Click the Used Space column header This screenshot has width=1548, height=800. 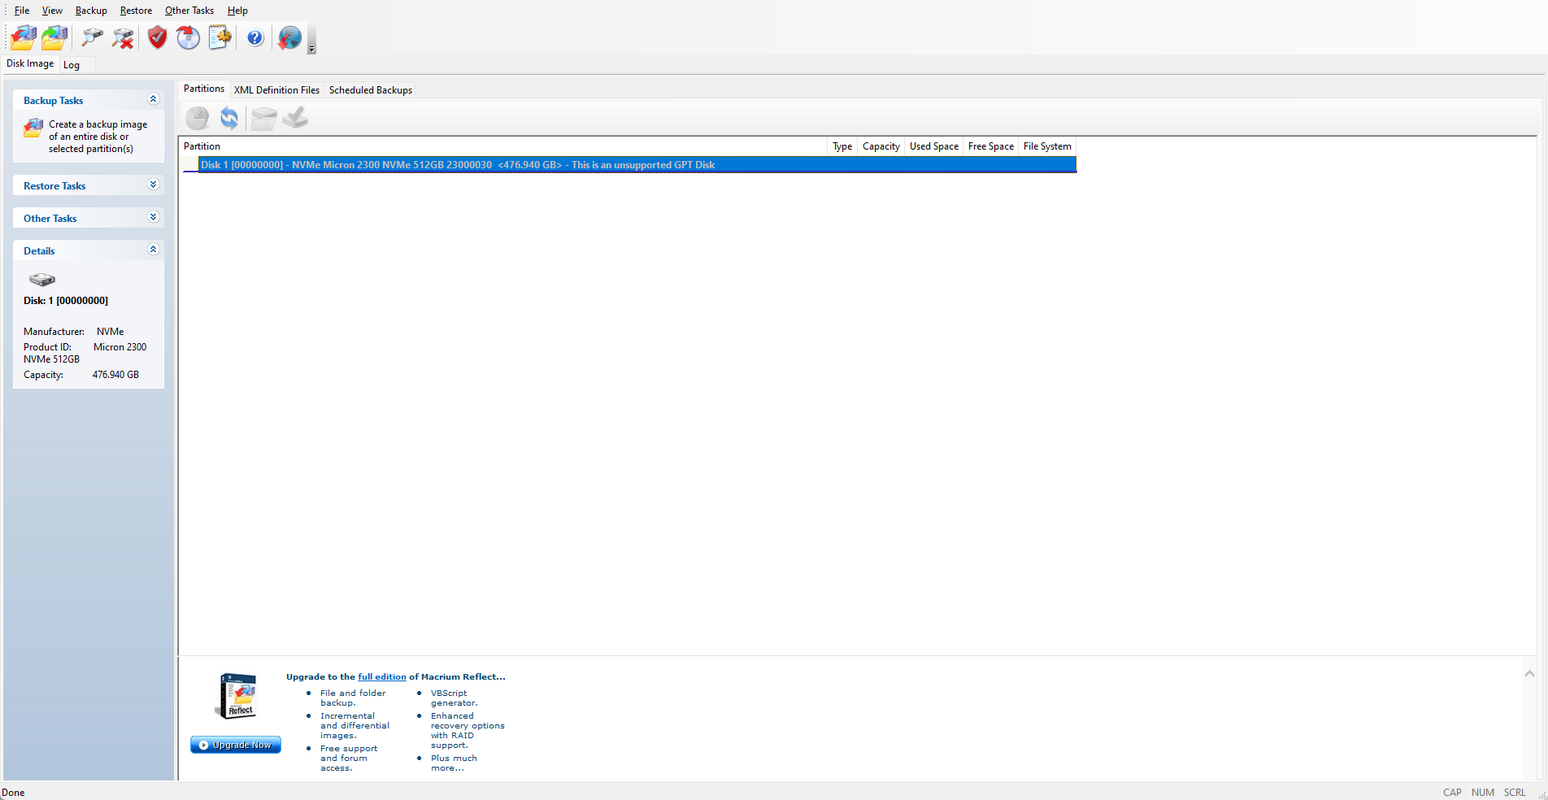pyautogui.click(x=934, y=146)
